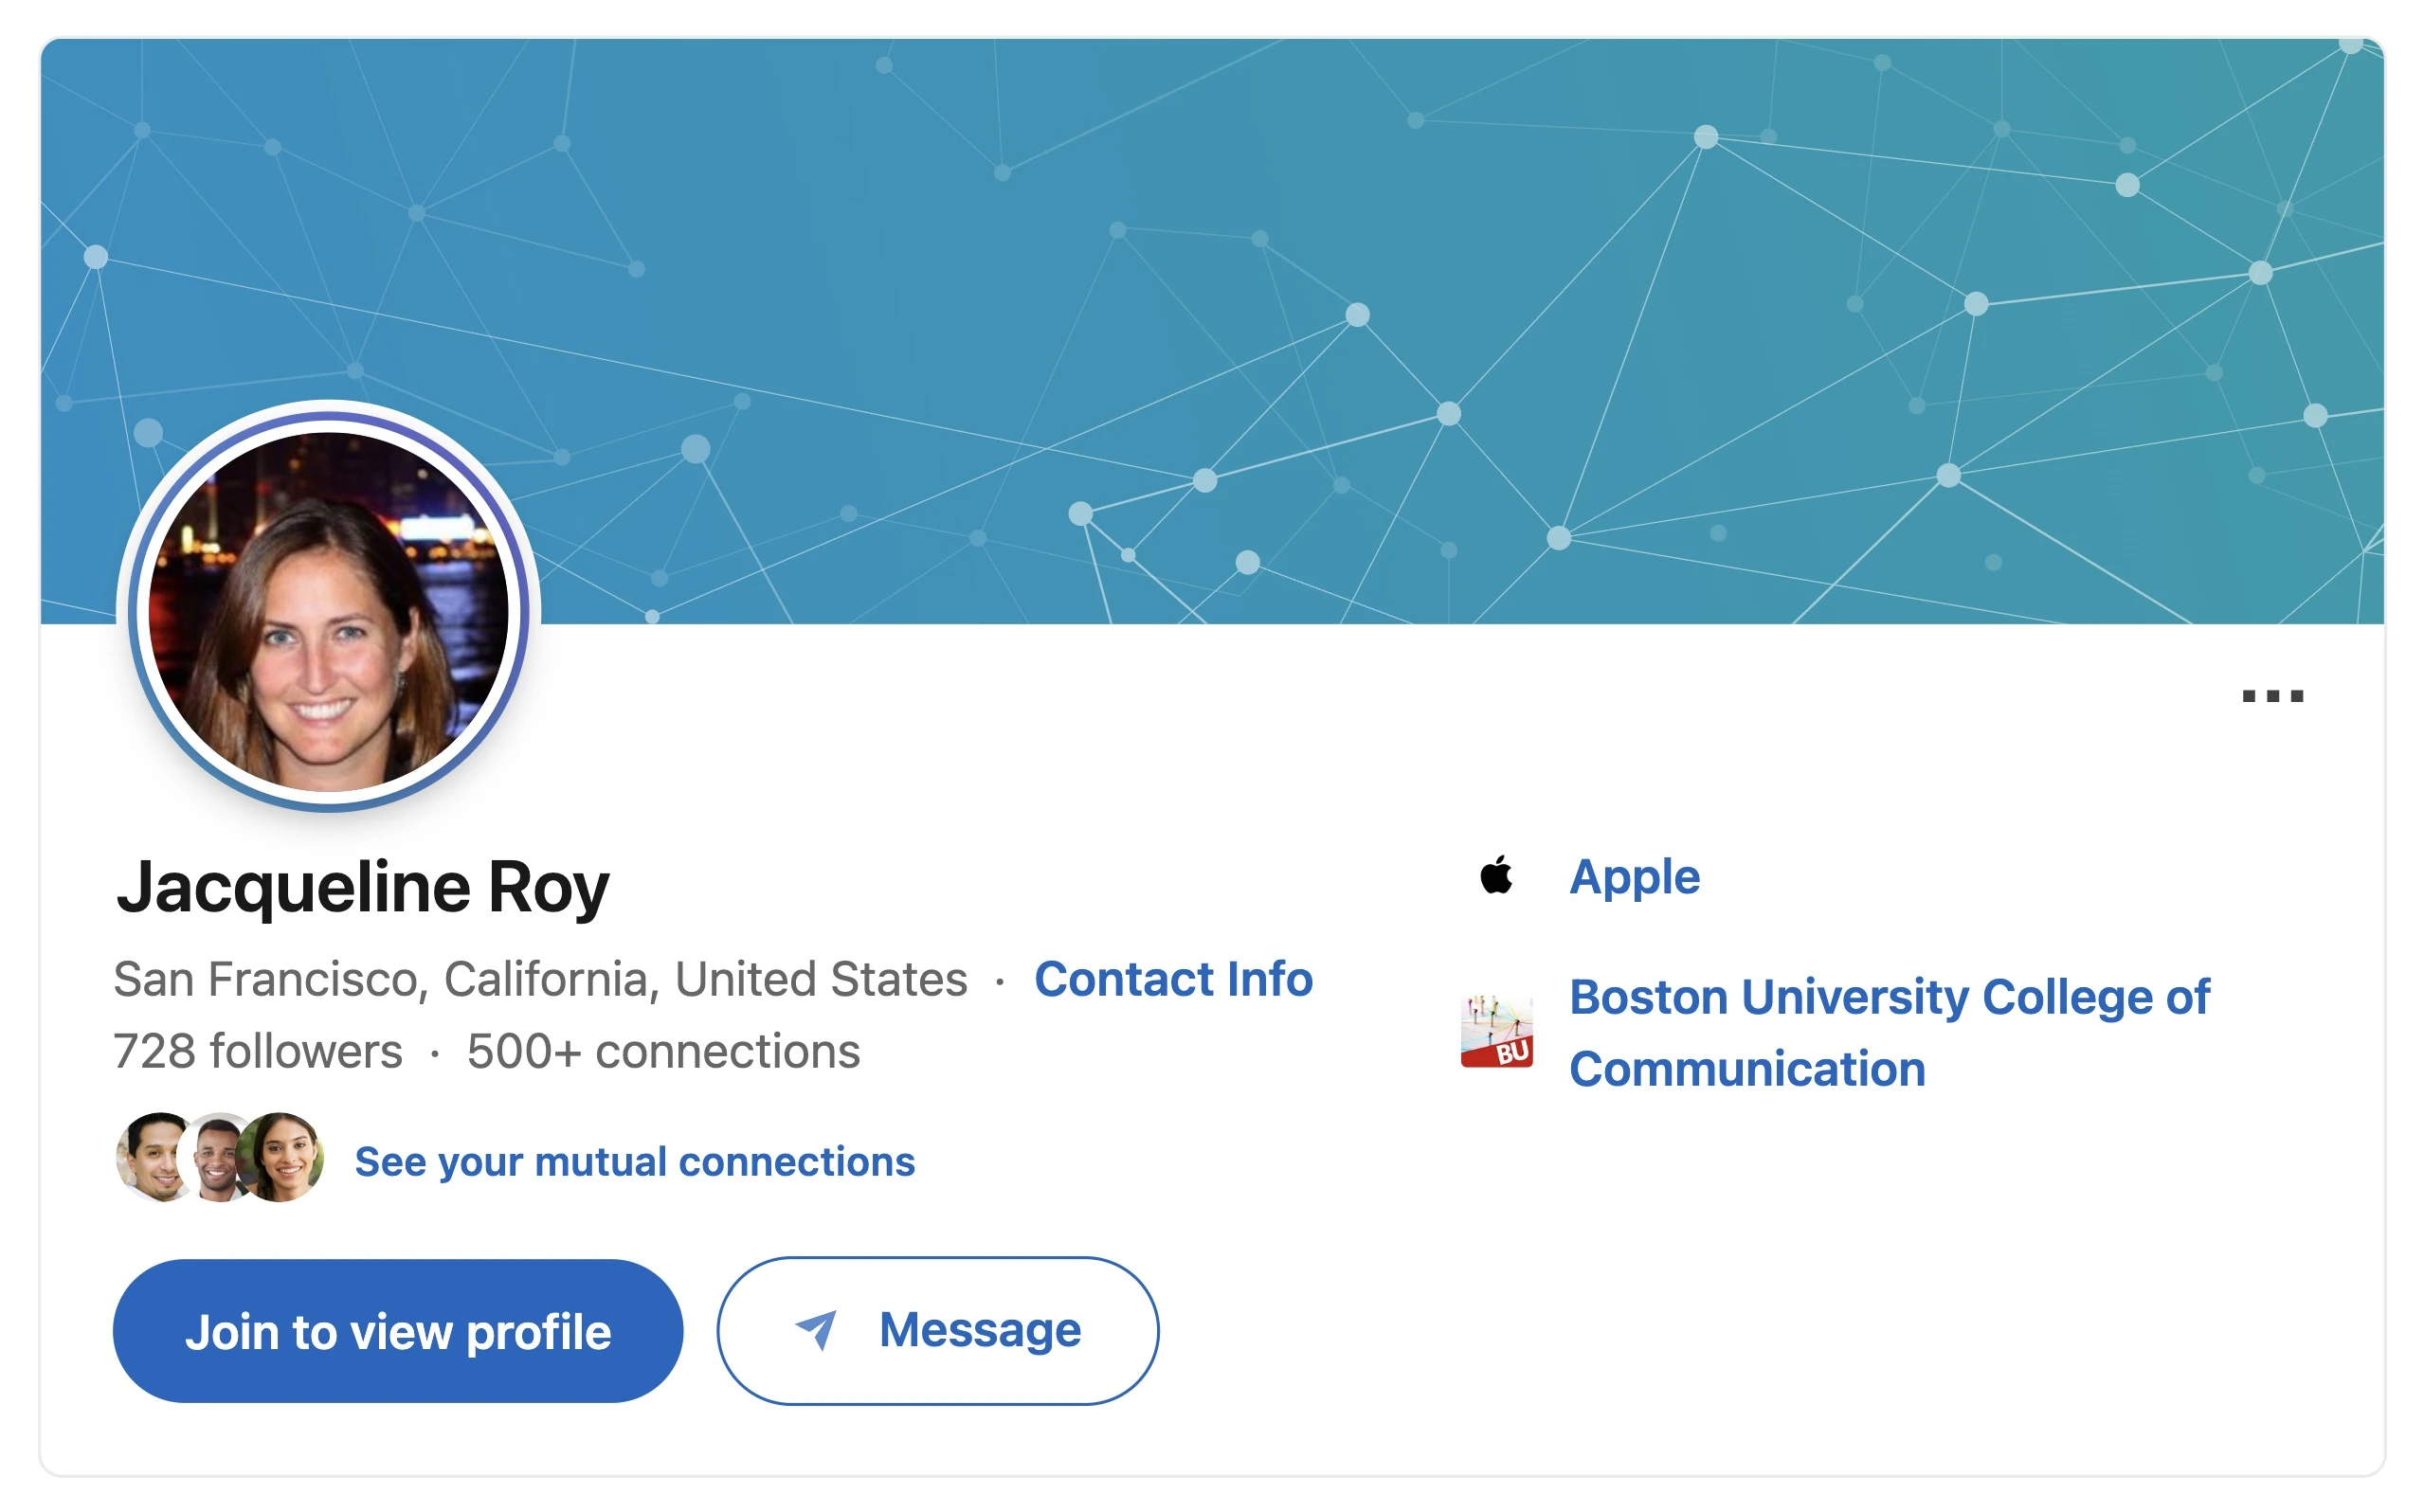The image size is (2424, 1512).
Task: Click Jacqueline Roy's profile photo
Action: pyautogui.click(x=329, y=610)
